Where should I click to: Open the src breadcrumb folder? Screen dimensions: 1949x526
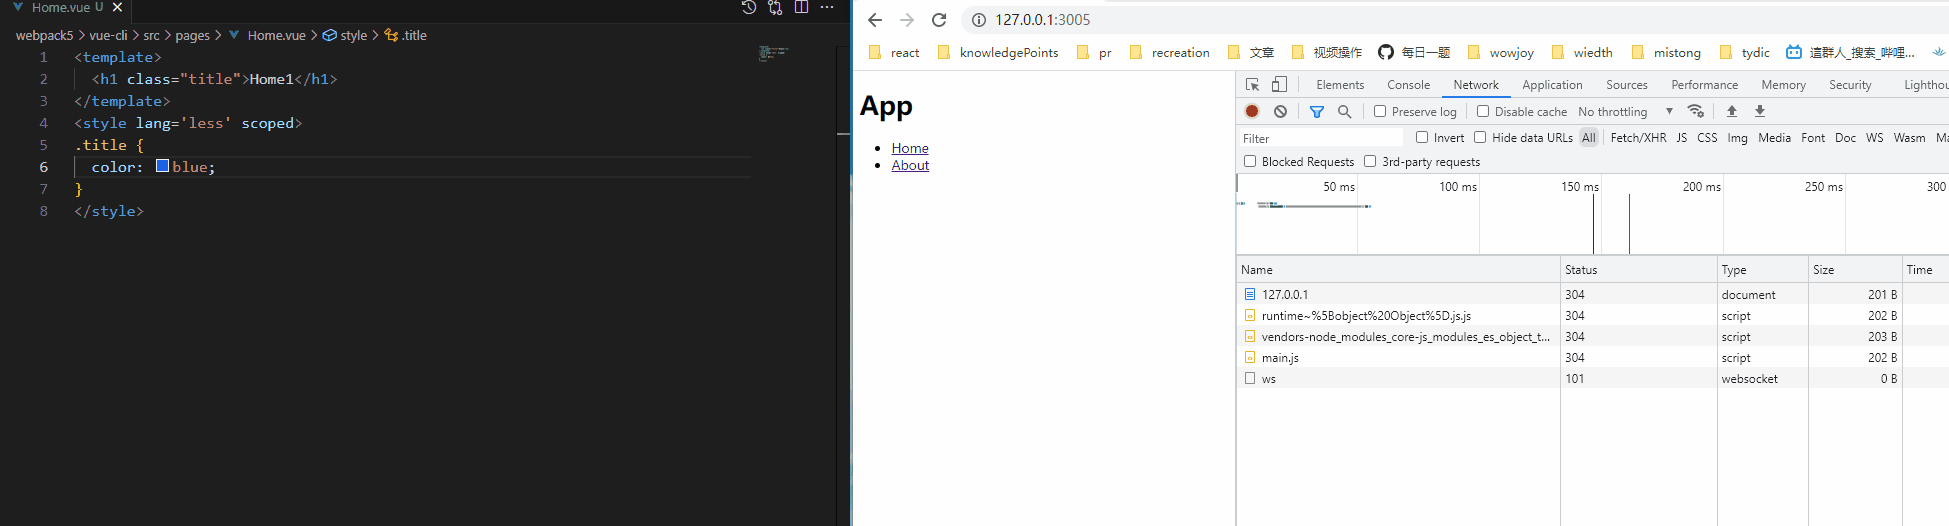(151, 35)
